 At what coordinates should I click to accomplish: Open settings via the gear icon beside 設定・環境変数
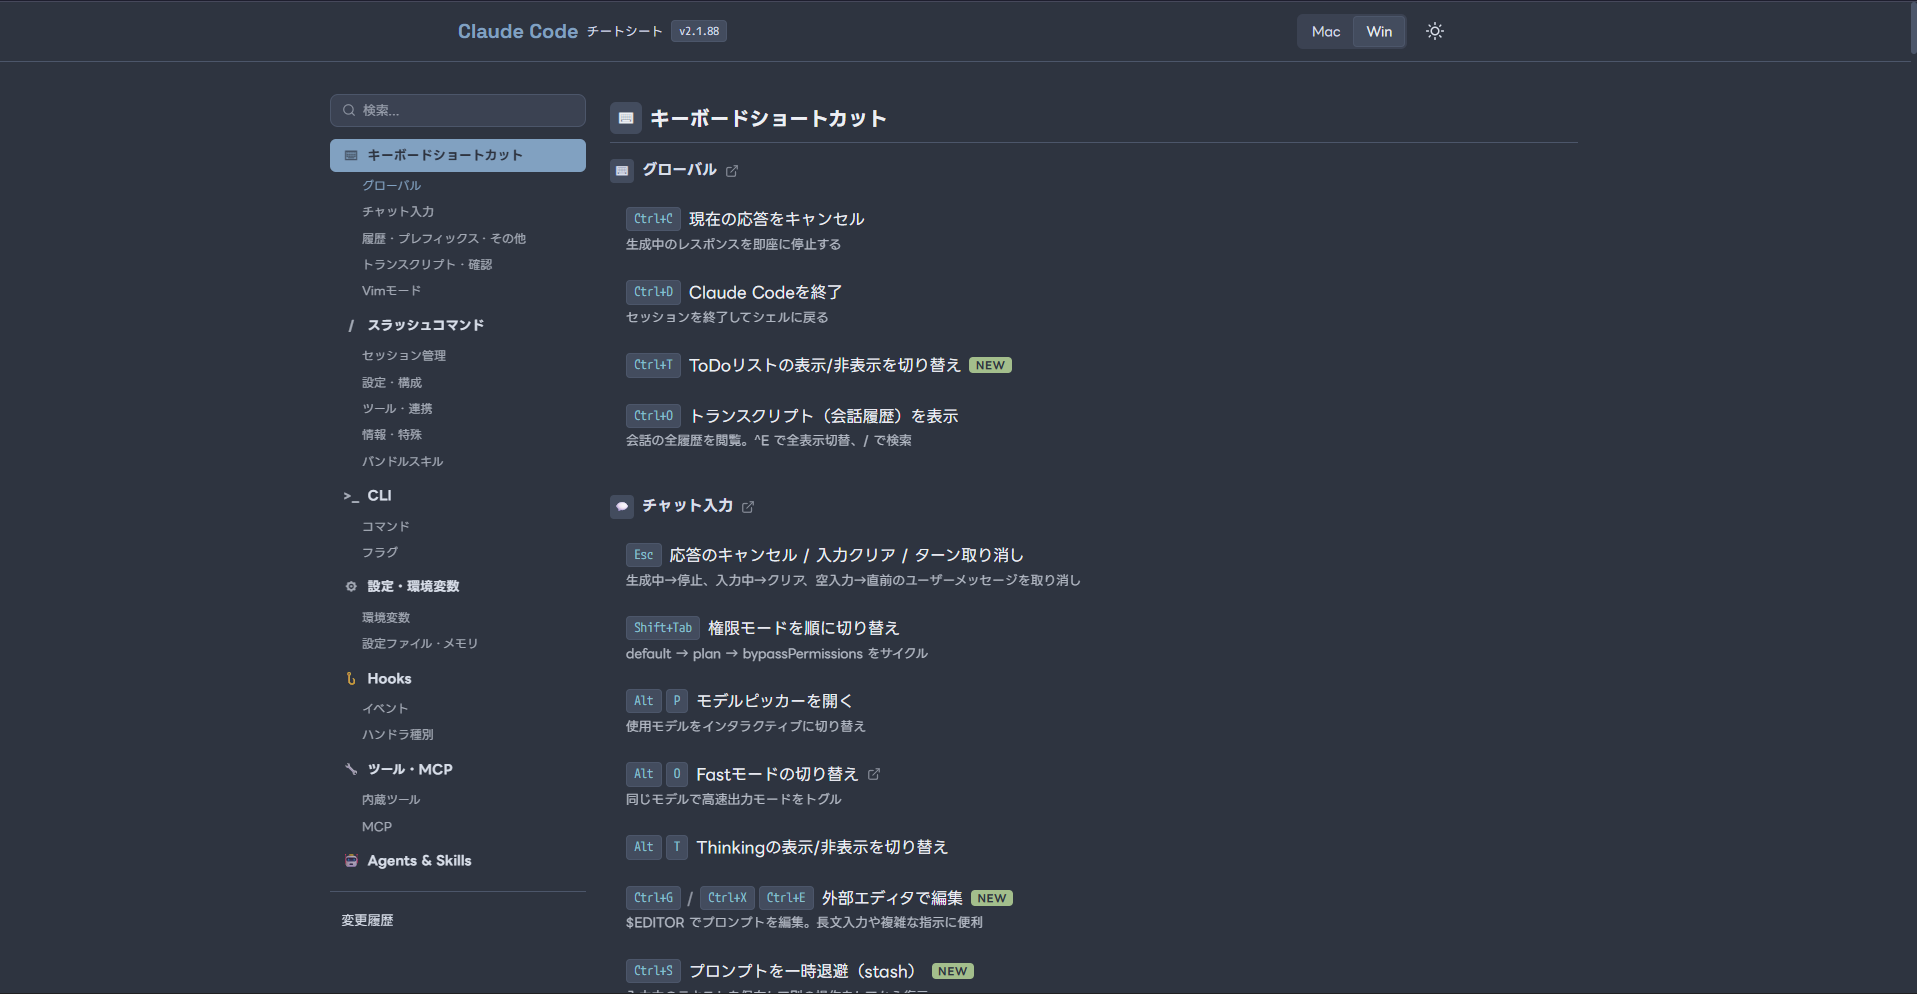coord(350,586)
